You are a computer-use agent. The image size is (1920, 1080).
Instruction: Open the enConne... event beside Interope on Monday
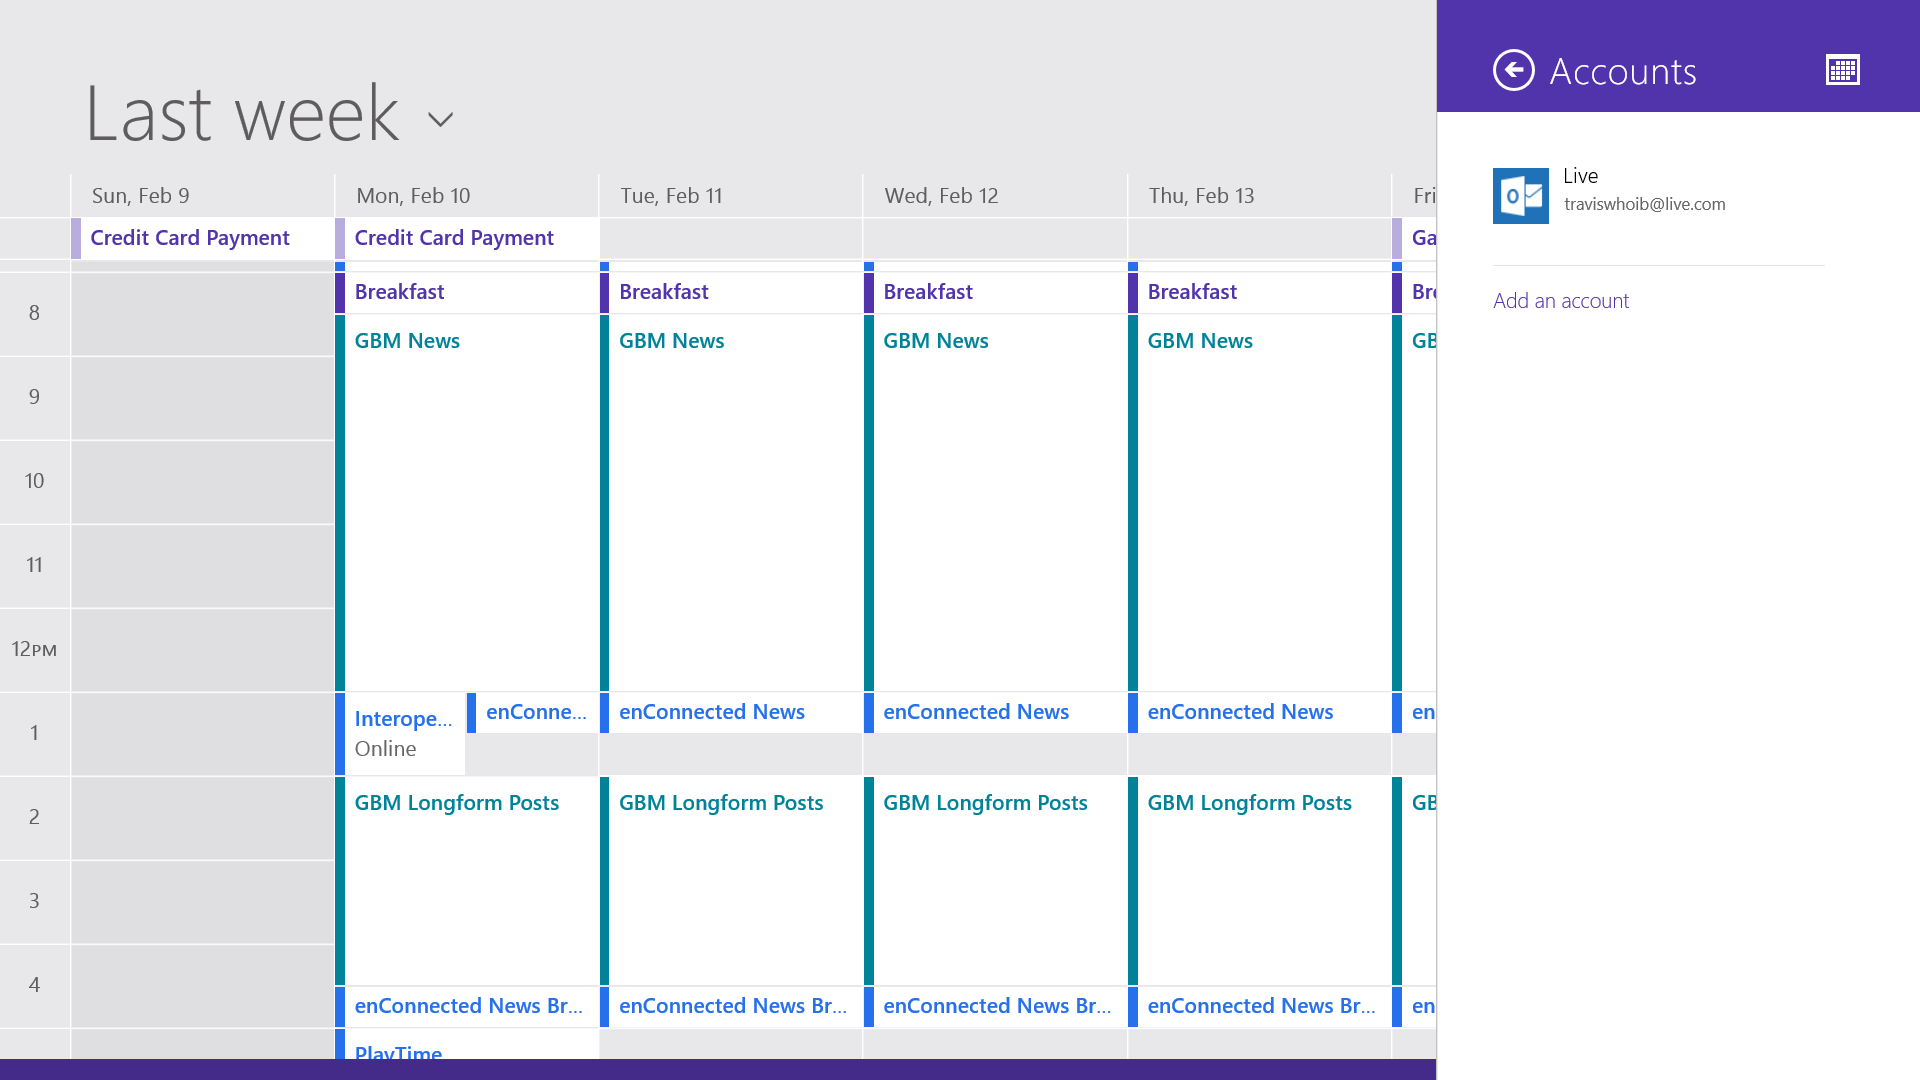535,712
